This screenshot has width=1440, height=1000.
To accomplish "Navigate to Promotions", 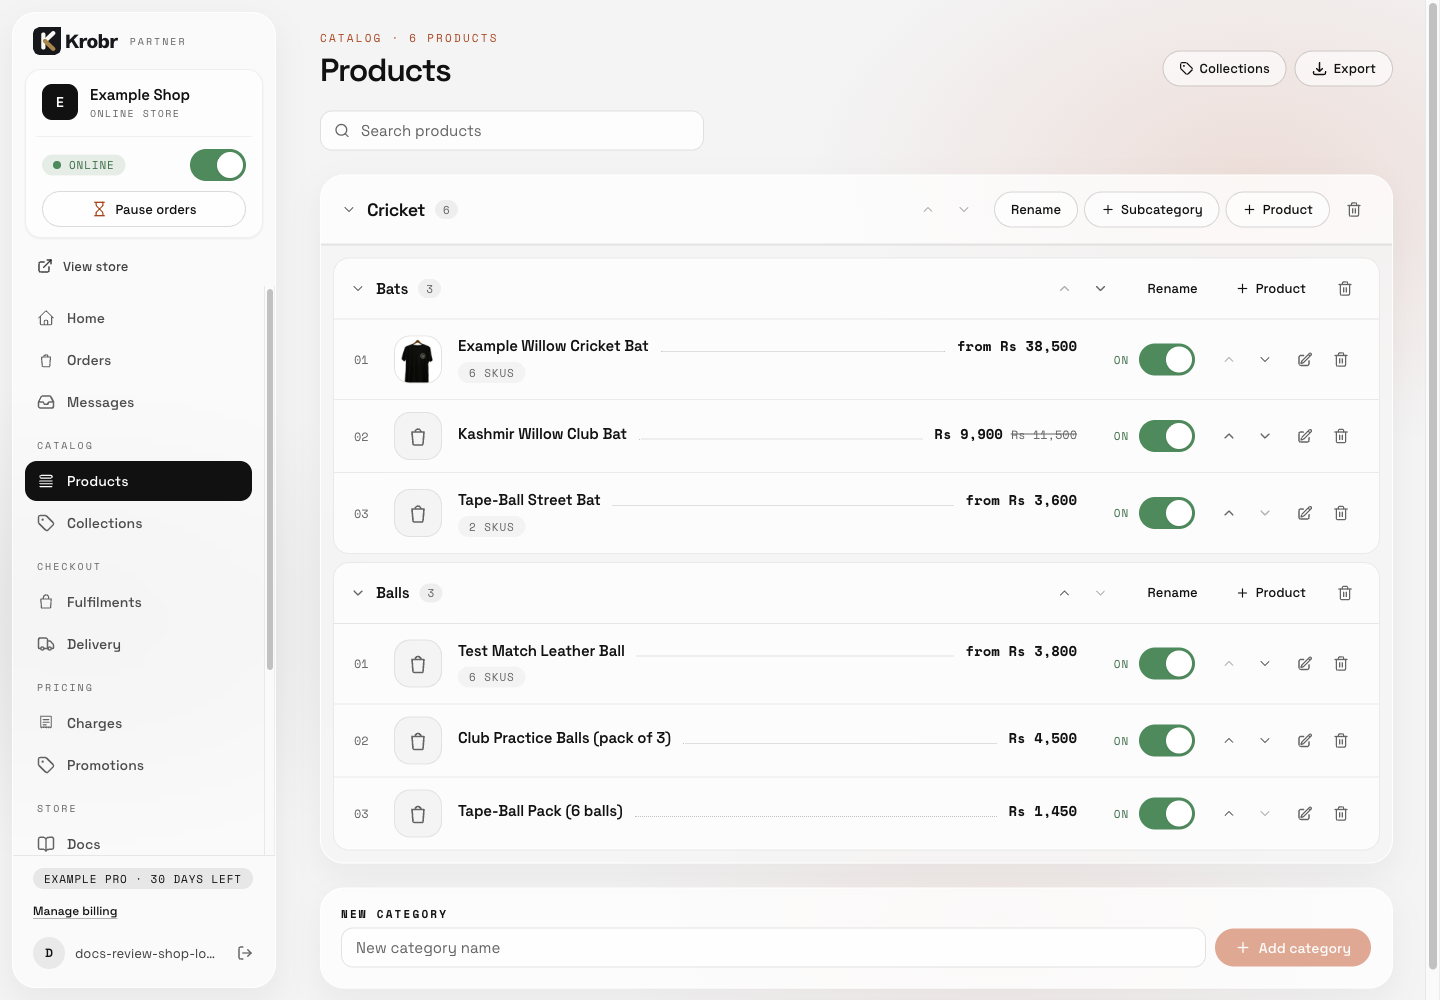I will coord(138,765).
